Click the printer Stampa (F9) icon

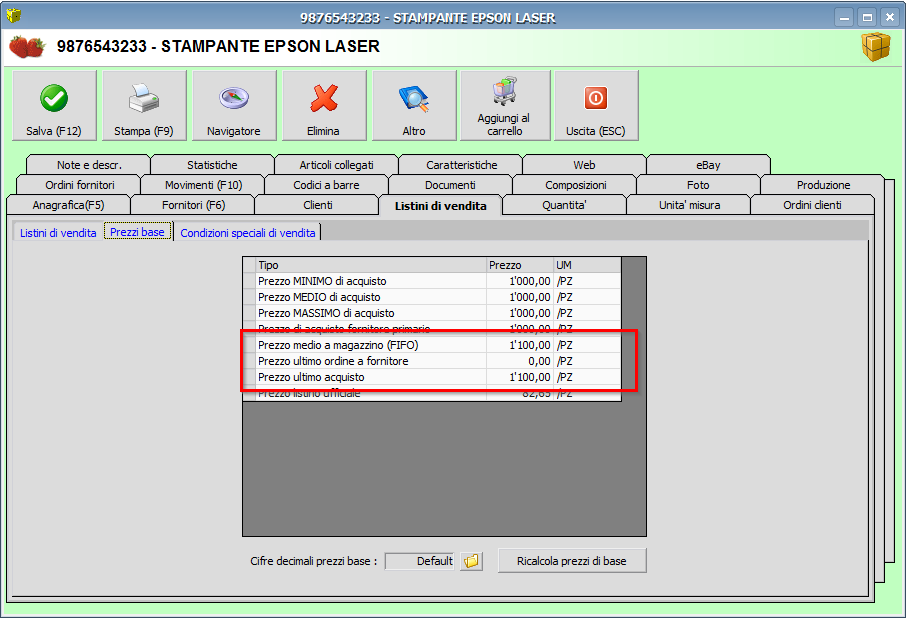coord(143,98)
